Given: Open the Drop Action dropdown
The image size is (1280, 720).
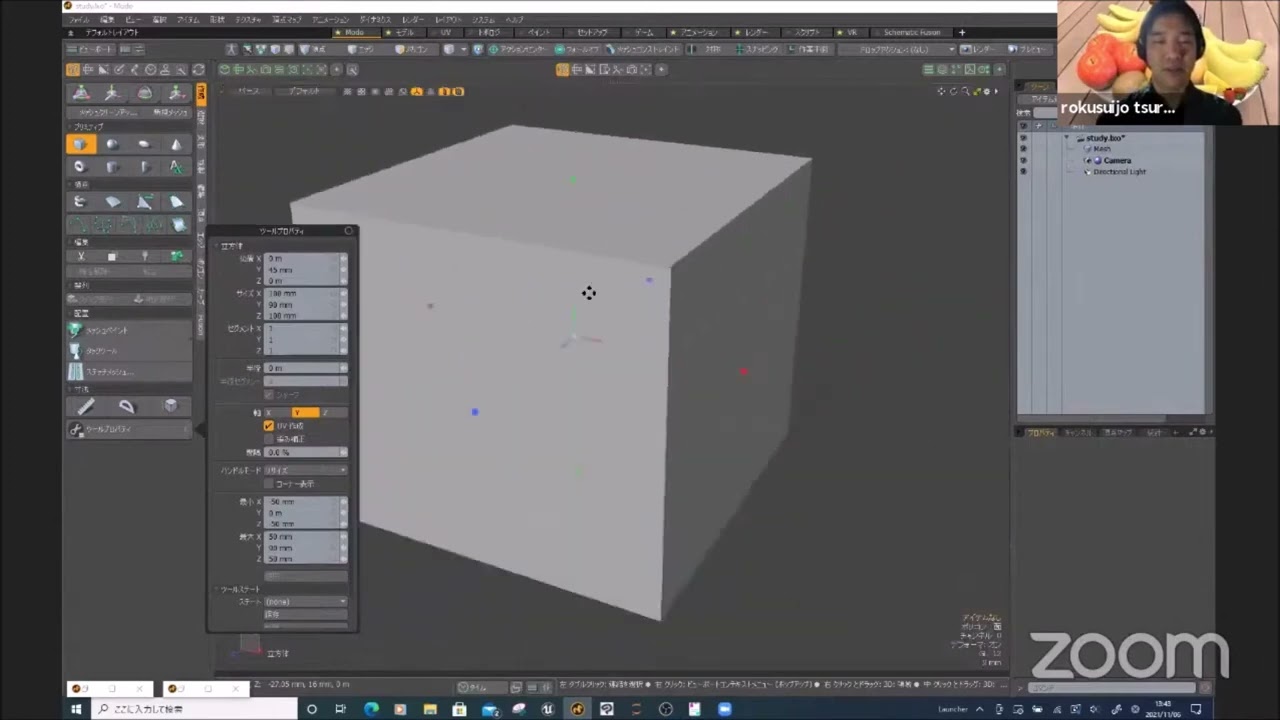Looking at the screenshot, I should [895, 49].
